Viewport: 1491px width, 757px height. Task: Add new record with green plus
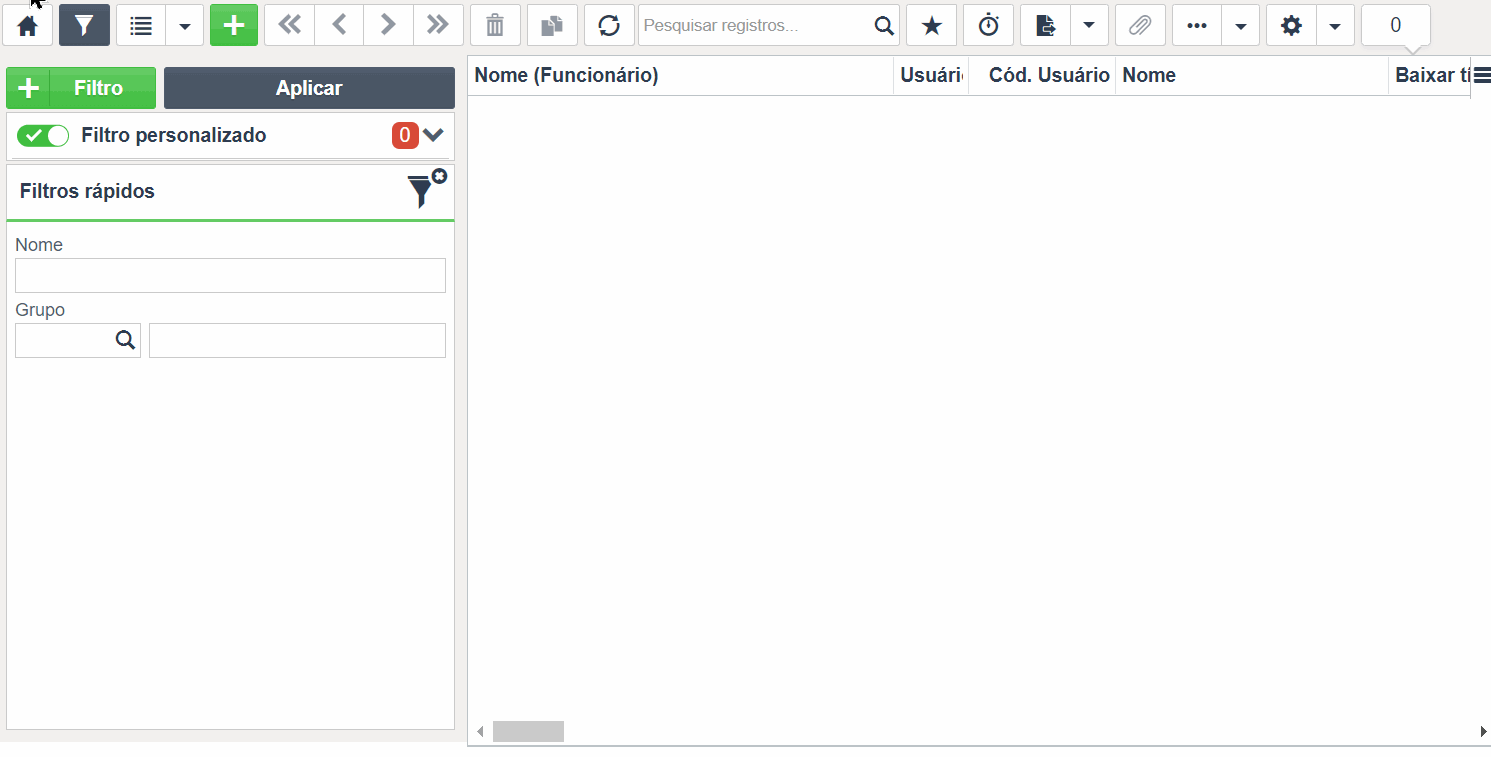234,26
